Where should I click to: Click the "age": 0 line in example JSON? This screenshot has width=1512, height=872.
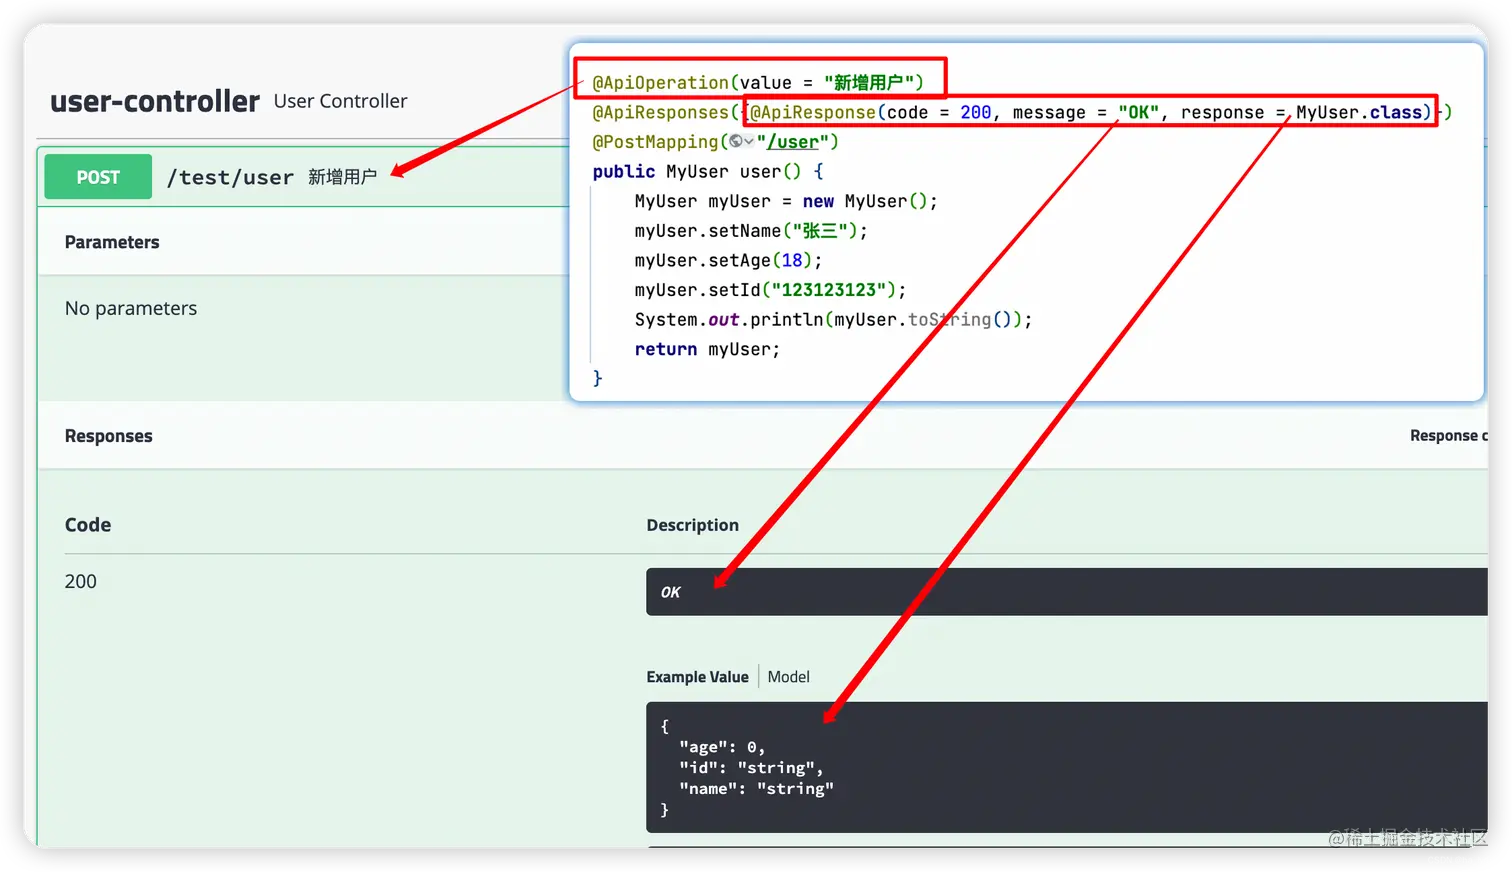(x=722, y=747)
